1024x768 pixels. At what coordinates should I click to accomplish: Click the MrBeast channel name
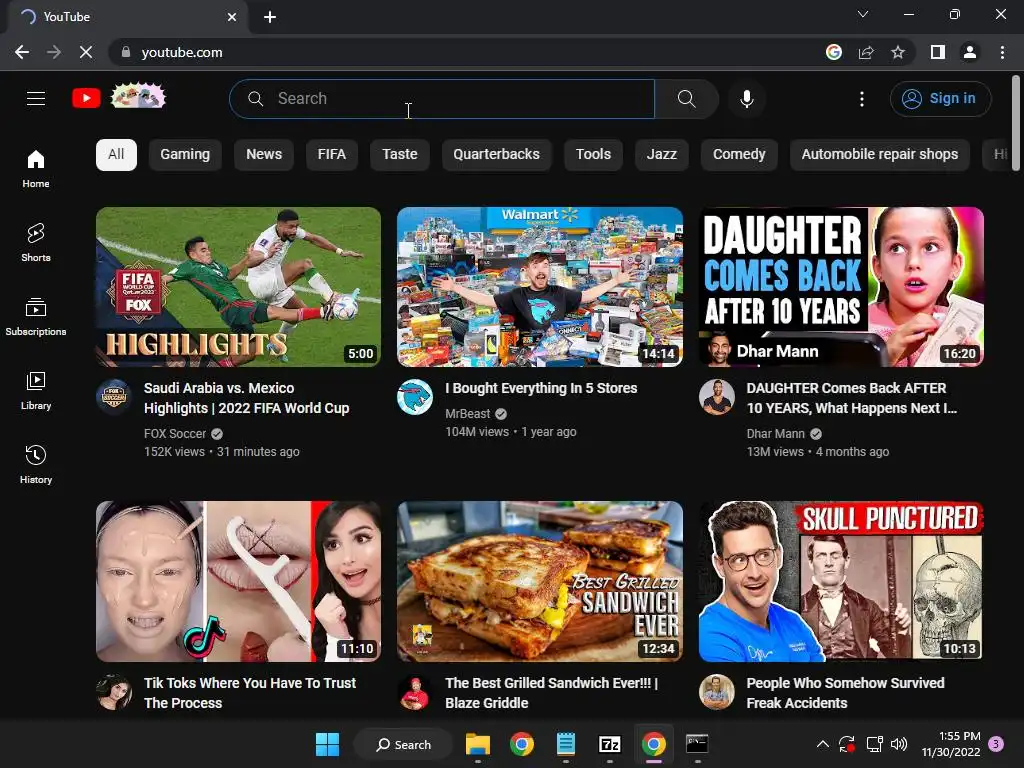point(468,413)
